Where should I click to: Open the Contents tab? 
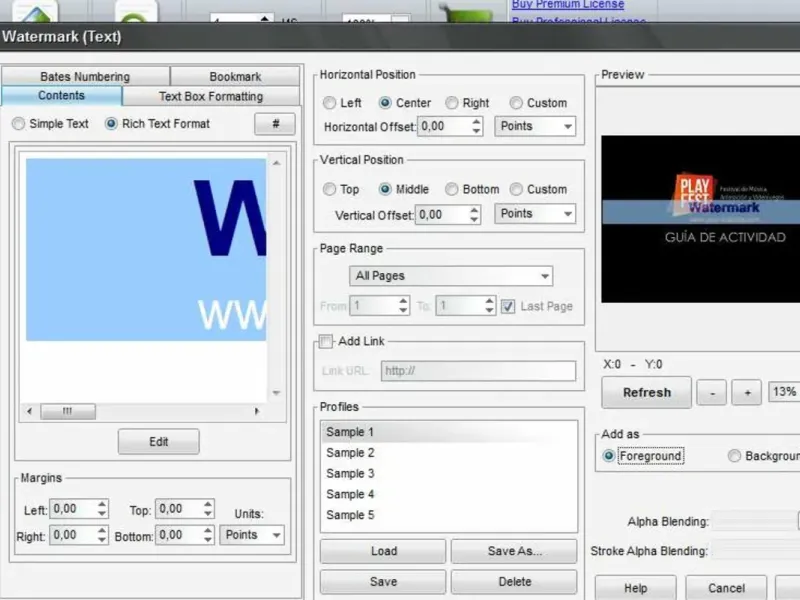pos(61,95)
